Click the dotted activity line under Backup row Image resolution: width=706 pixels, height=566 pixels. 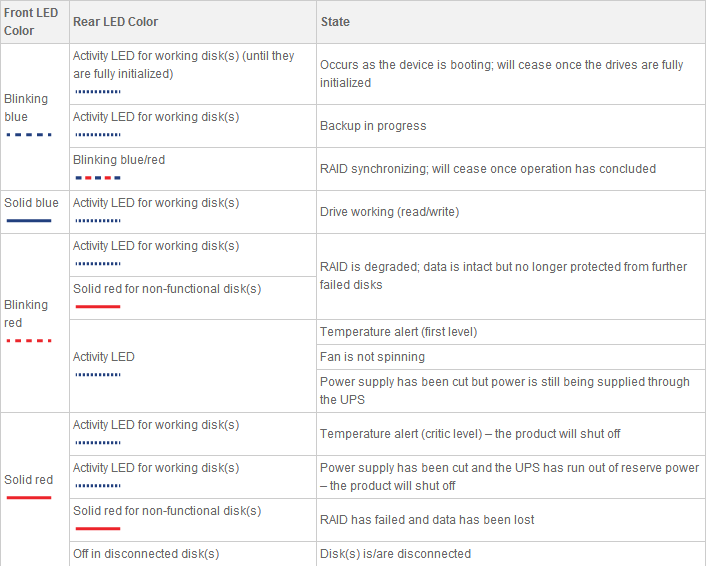[98, 135]
